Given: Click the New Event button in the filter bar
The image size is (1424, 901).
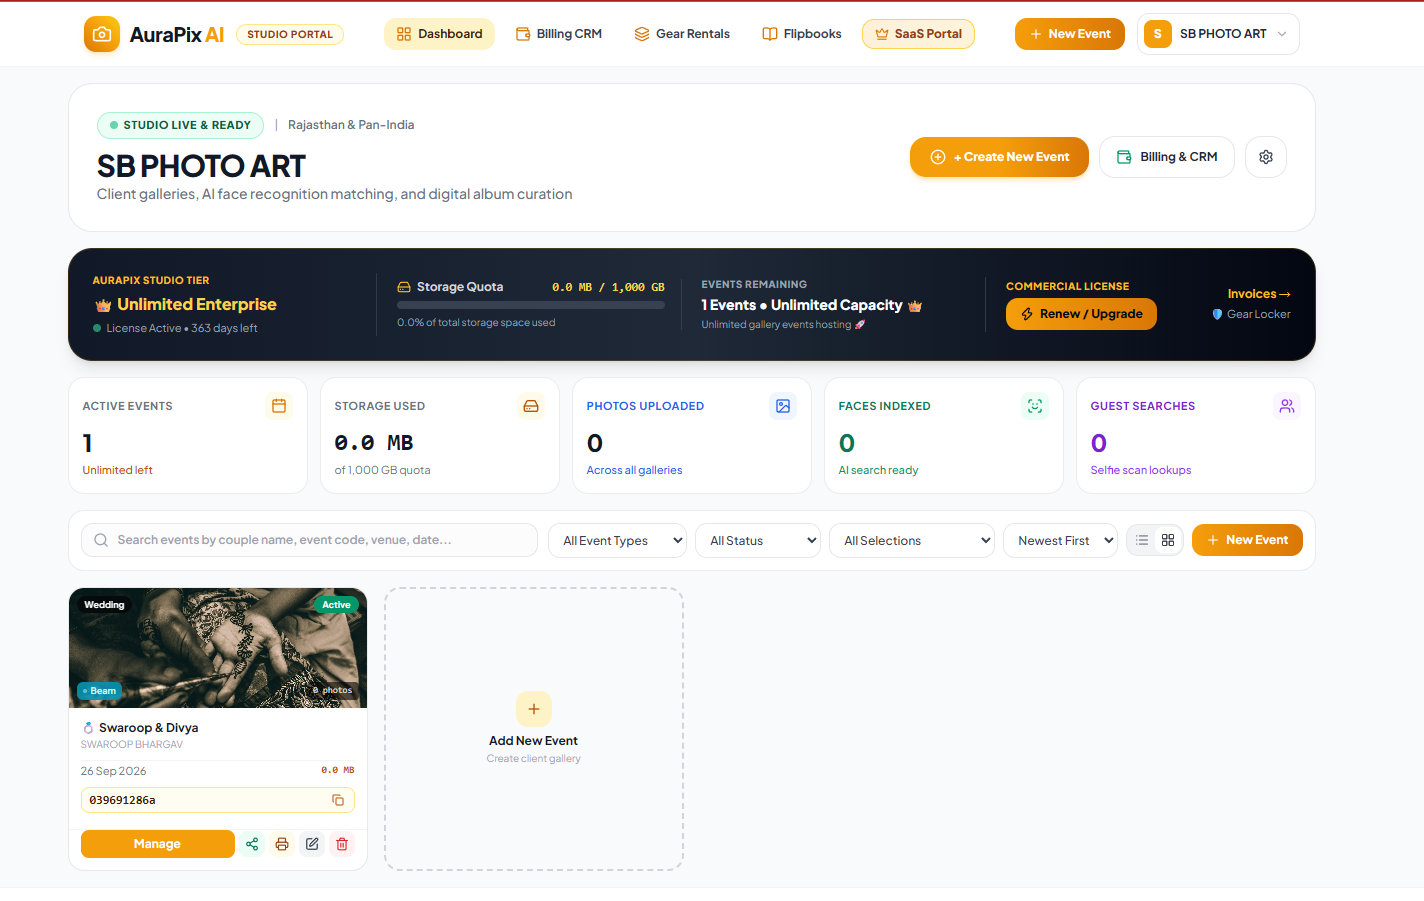Looking at the screenshot, I should click(1247, 540).
